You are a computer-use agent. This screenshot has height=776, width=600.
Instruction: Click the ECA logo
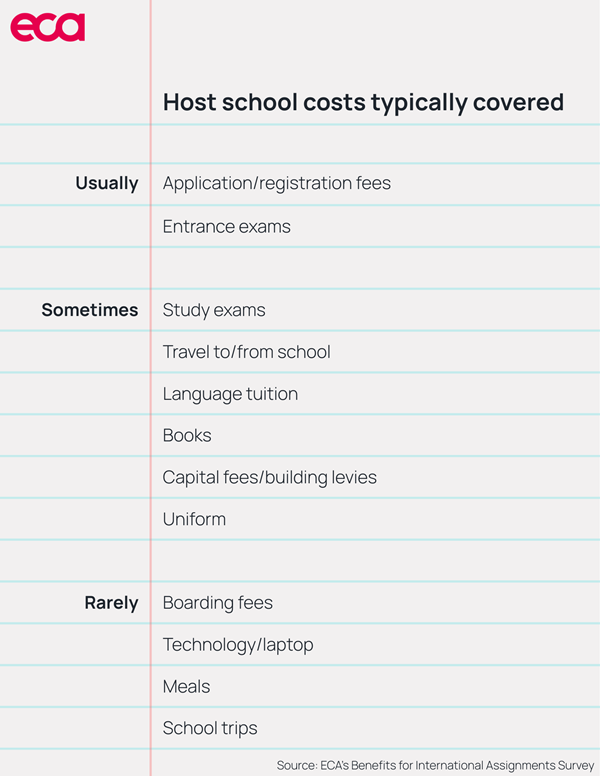[47, 28]
